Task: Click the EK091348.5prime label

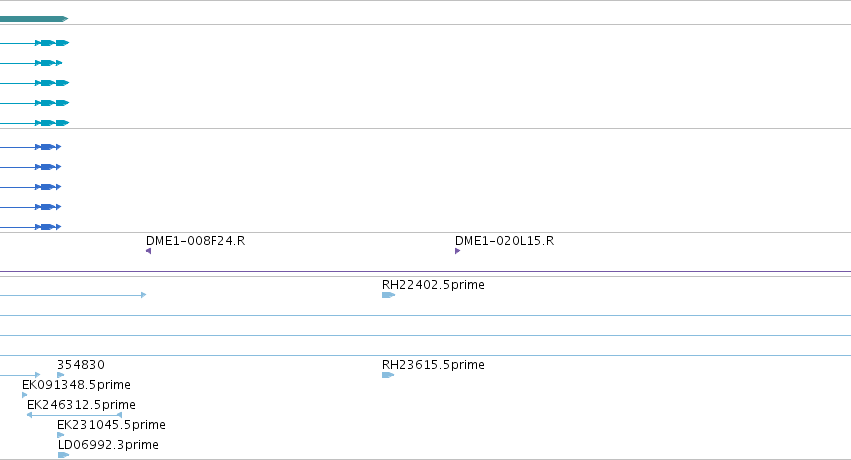Action: pos(76,385)
